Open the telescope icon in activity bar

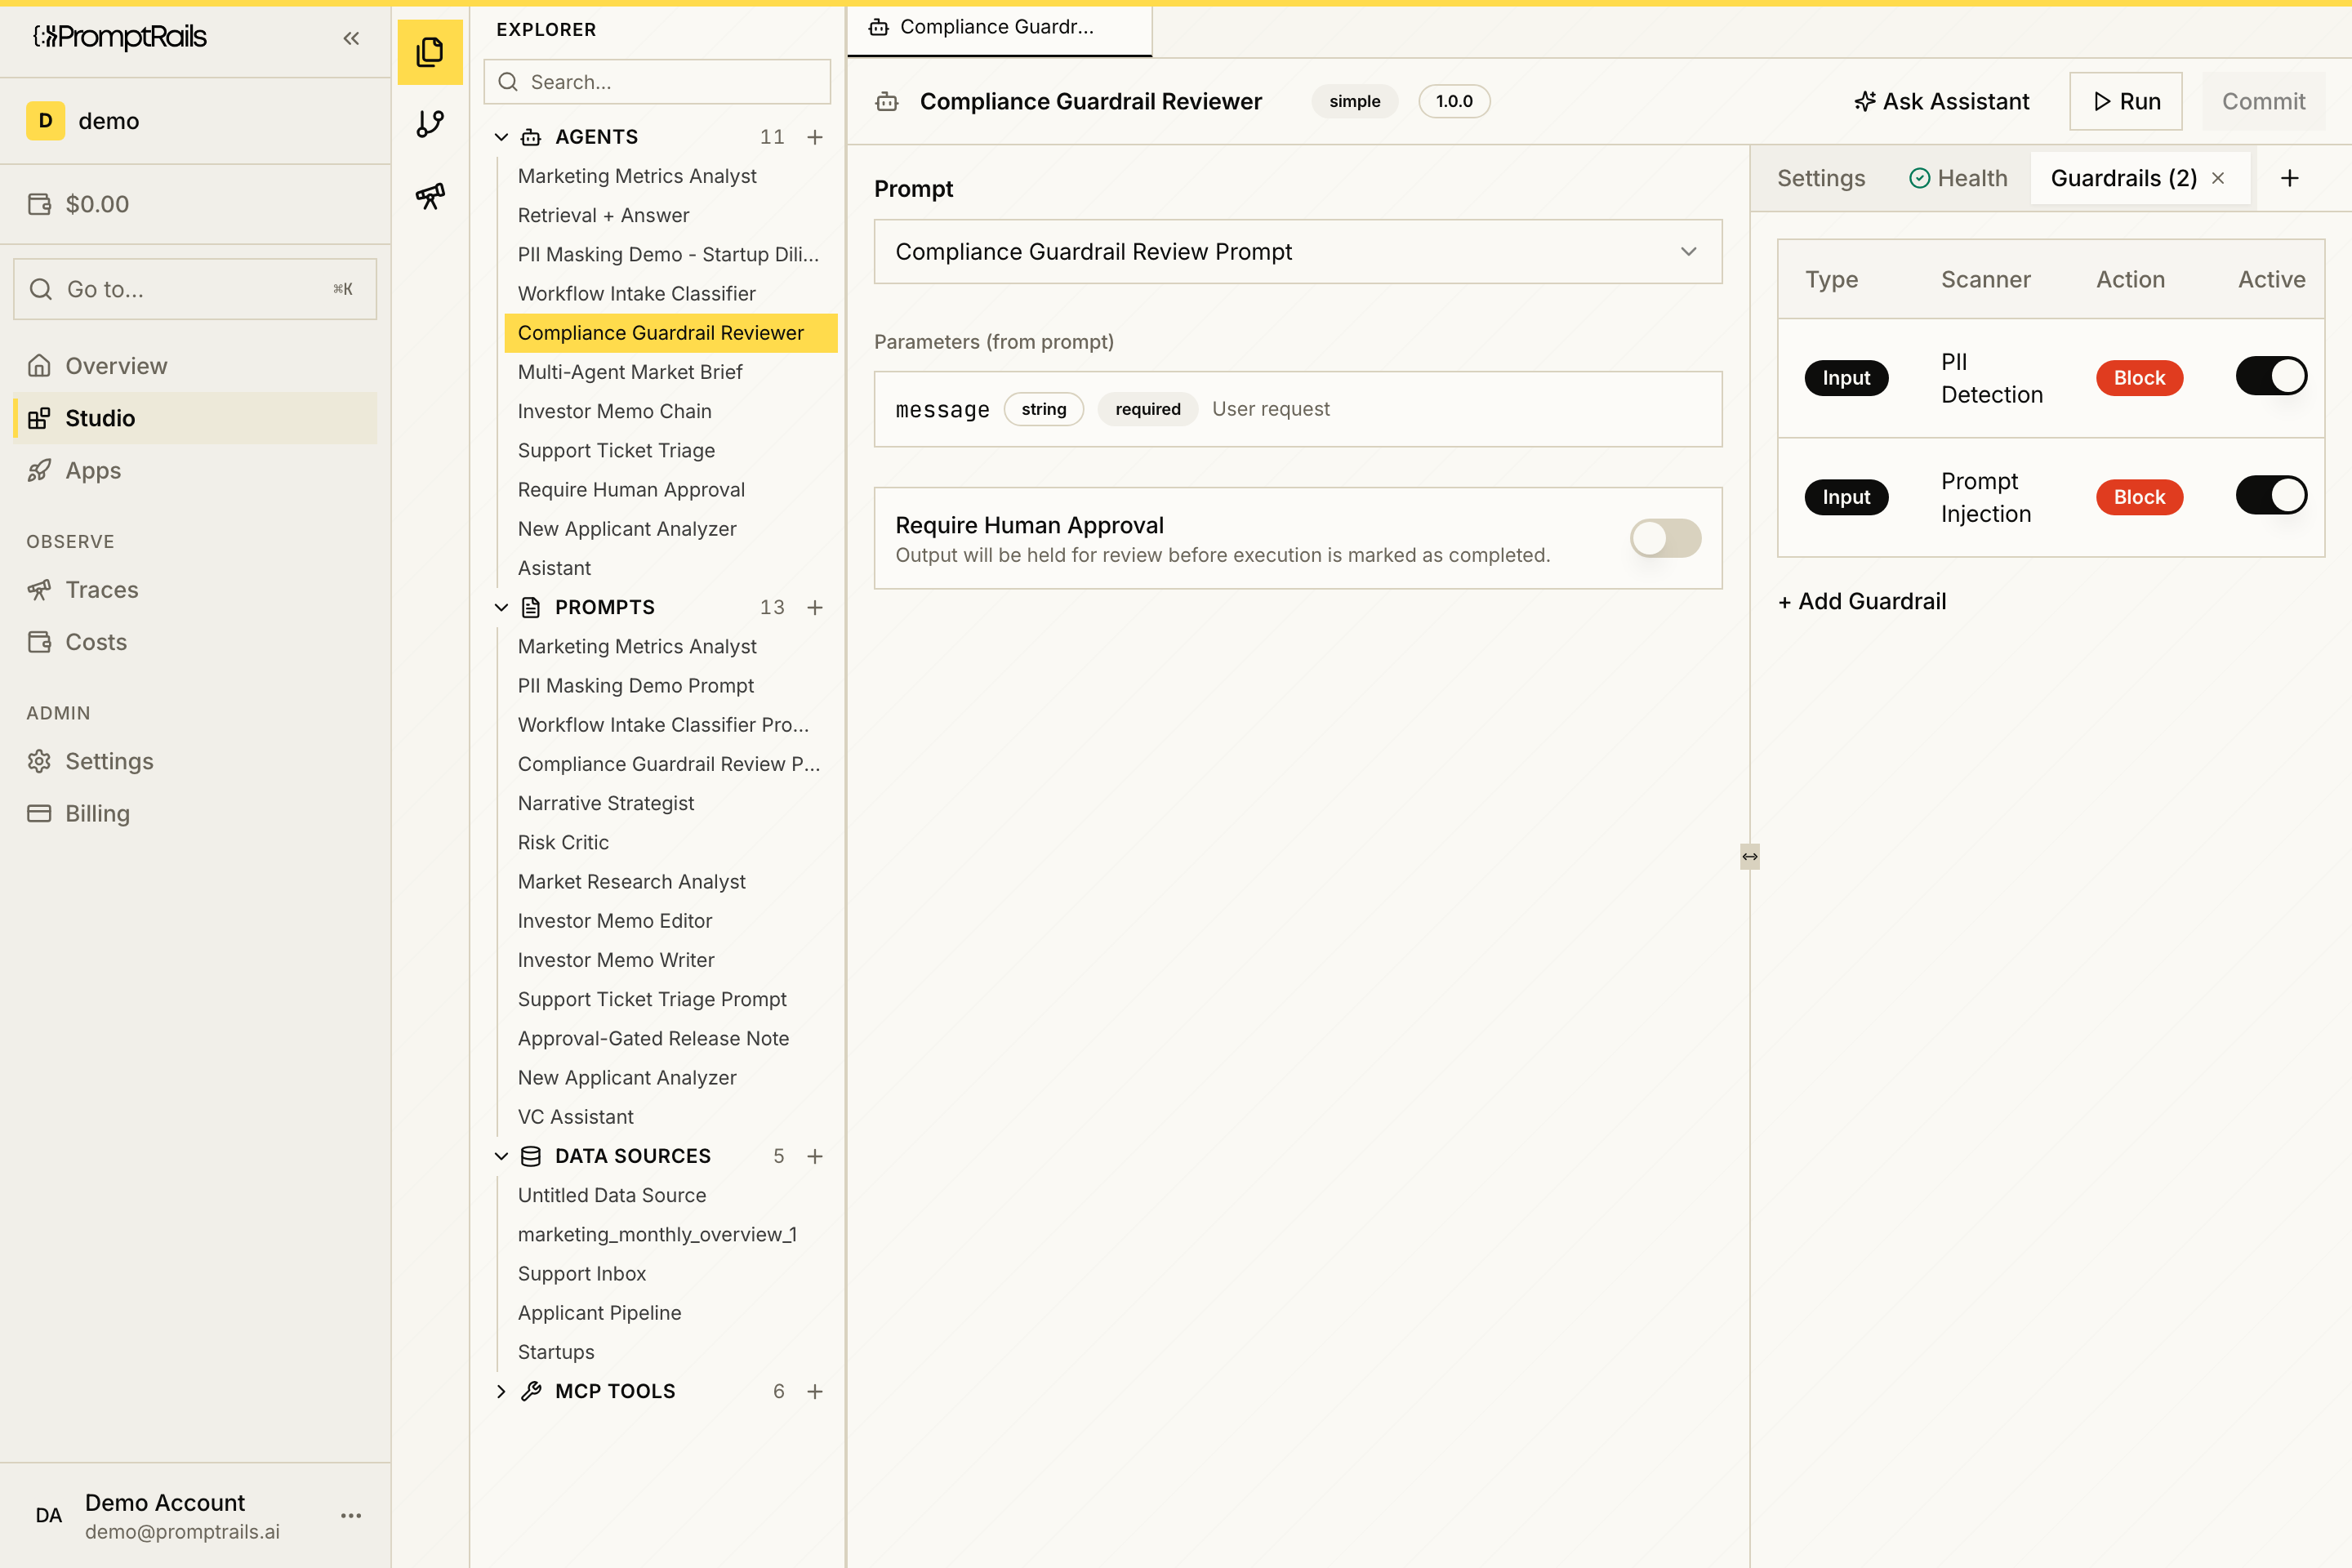click(x=430, y=196)
